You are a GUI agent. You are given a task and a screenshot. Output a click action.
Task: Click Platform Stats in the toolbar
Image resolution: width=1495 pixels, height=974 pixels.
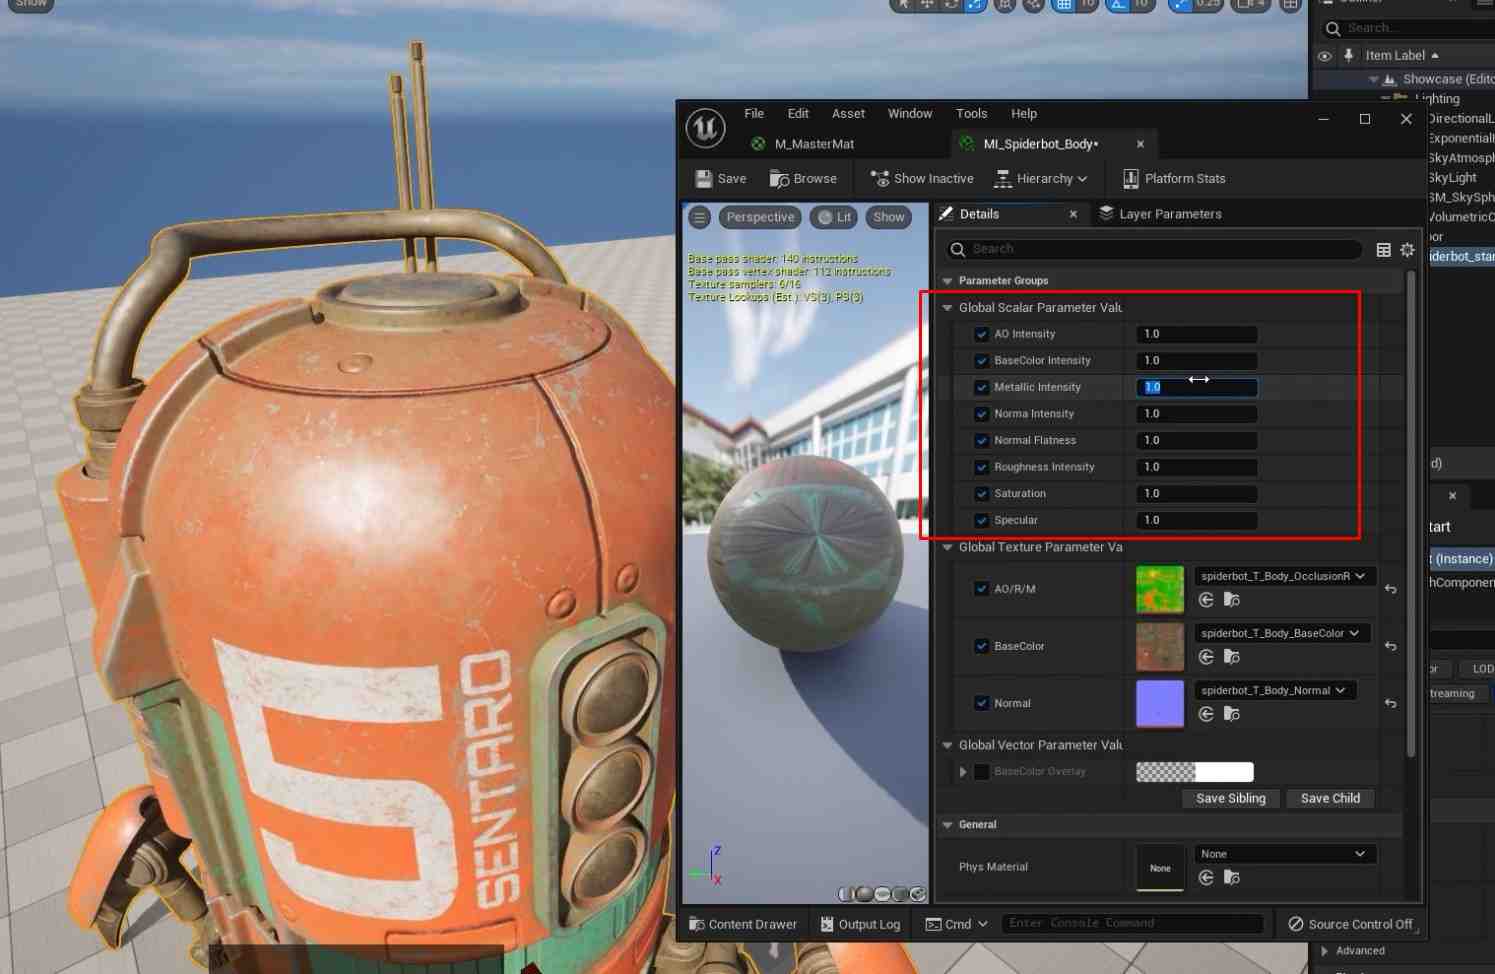pos(1174,179)
